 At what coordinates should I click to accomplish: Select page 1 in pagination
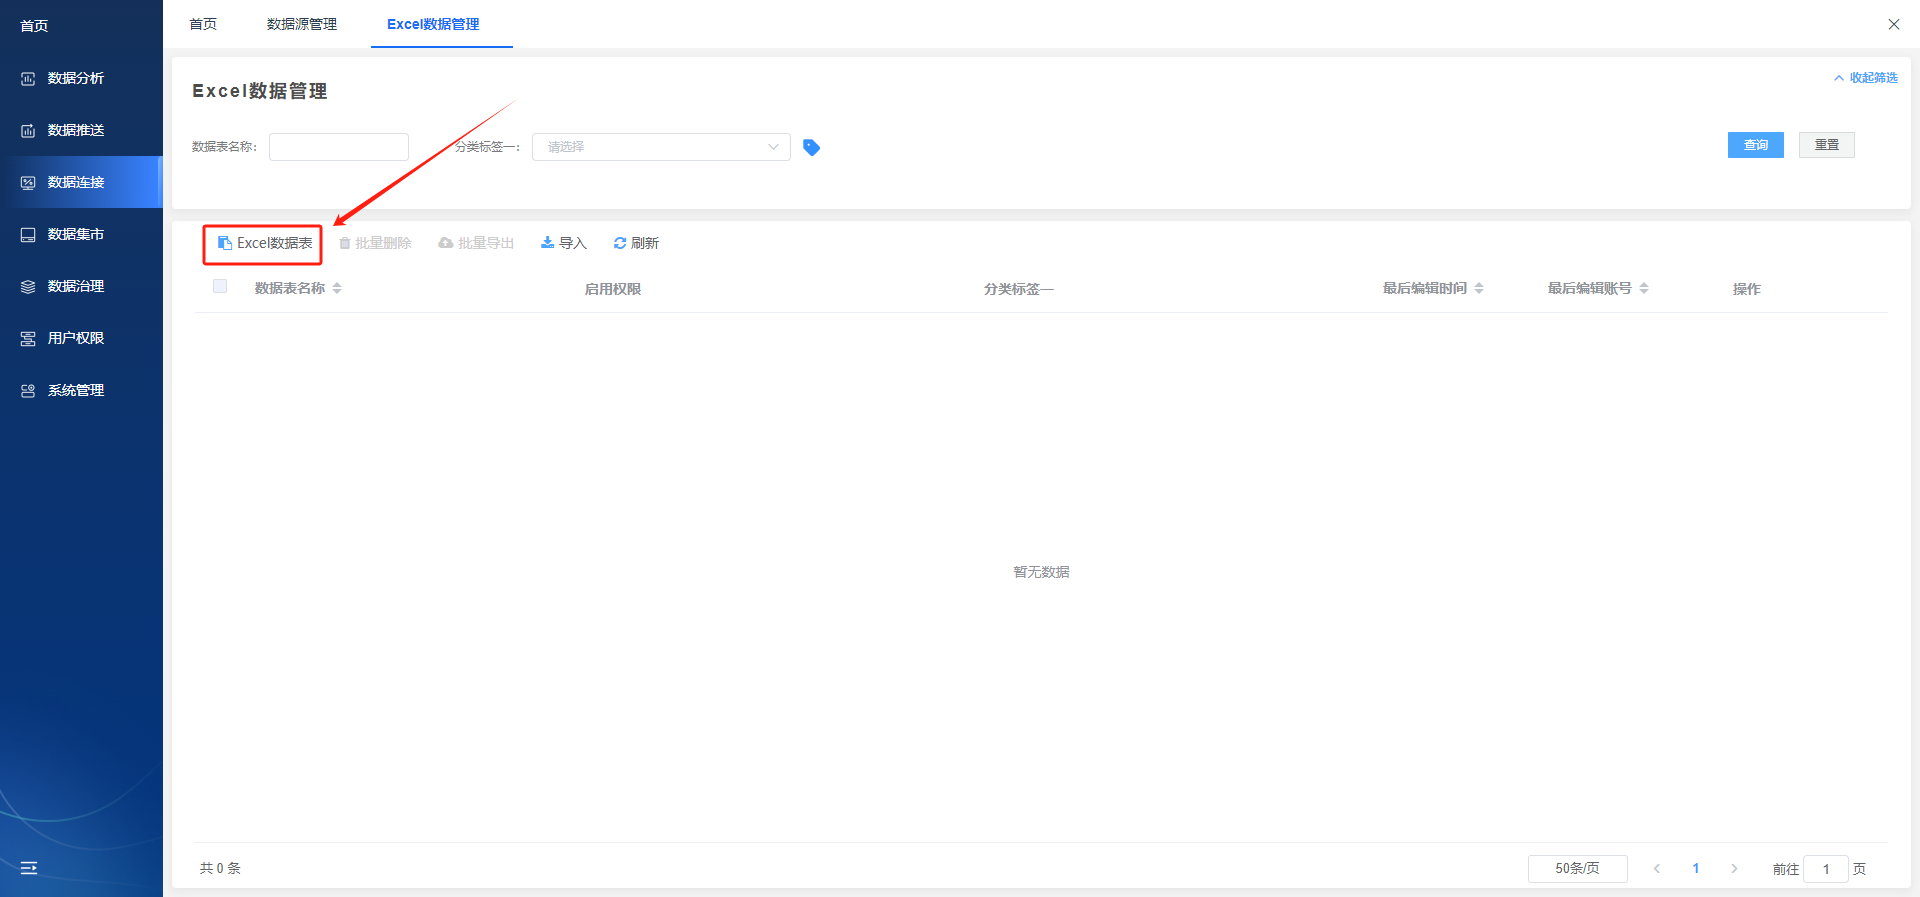(x=1696, y=869)
